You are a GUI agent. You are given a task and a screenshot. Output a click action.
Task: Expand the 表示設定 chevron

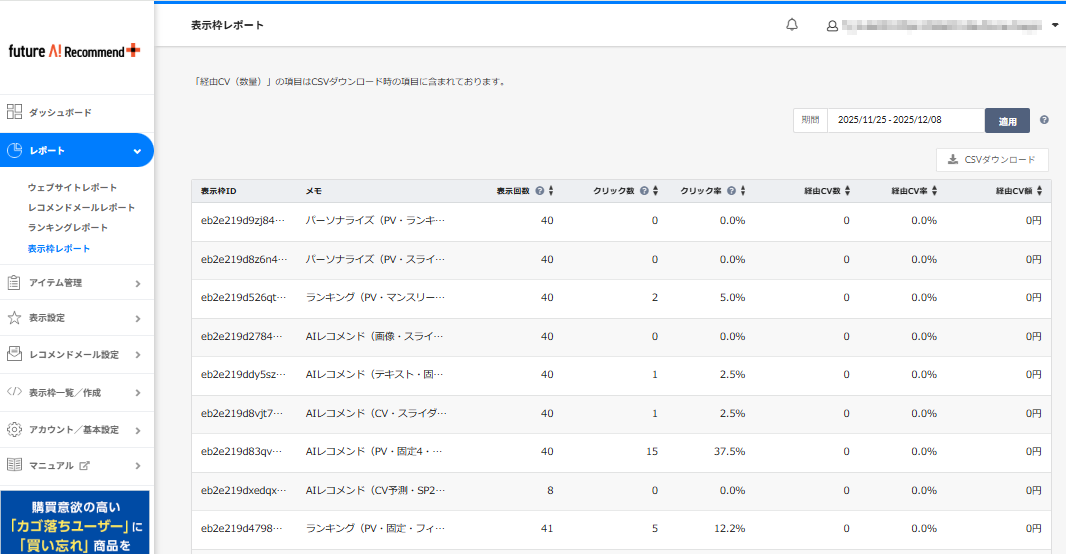point(138,318)
